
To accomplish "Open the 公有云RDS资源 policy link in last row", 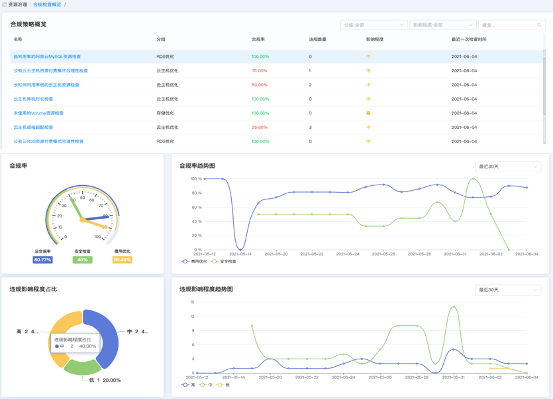I will (49, 141).
